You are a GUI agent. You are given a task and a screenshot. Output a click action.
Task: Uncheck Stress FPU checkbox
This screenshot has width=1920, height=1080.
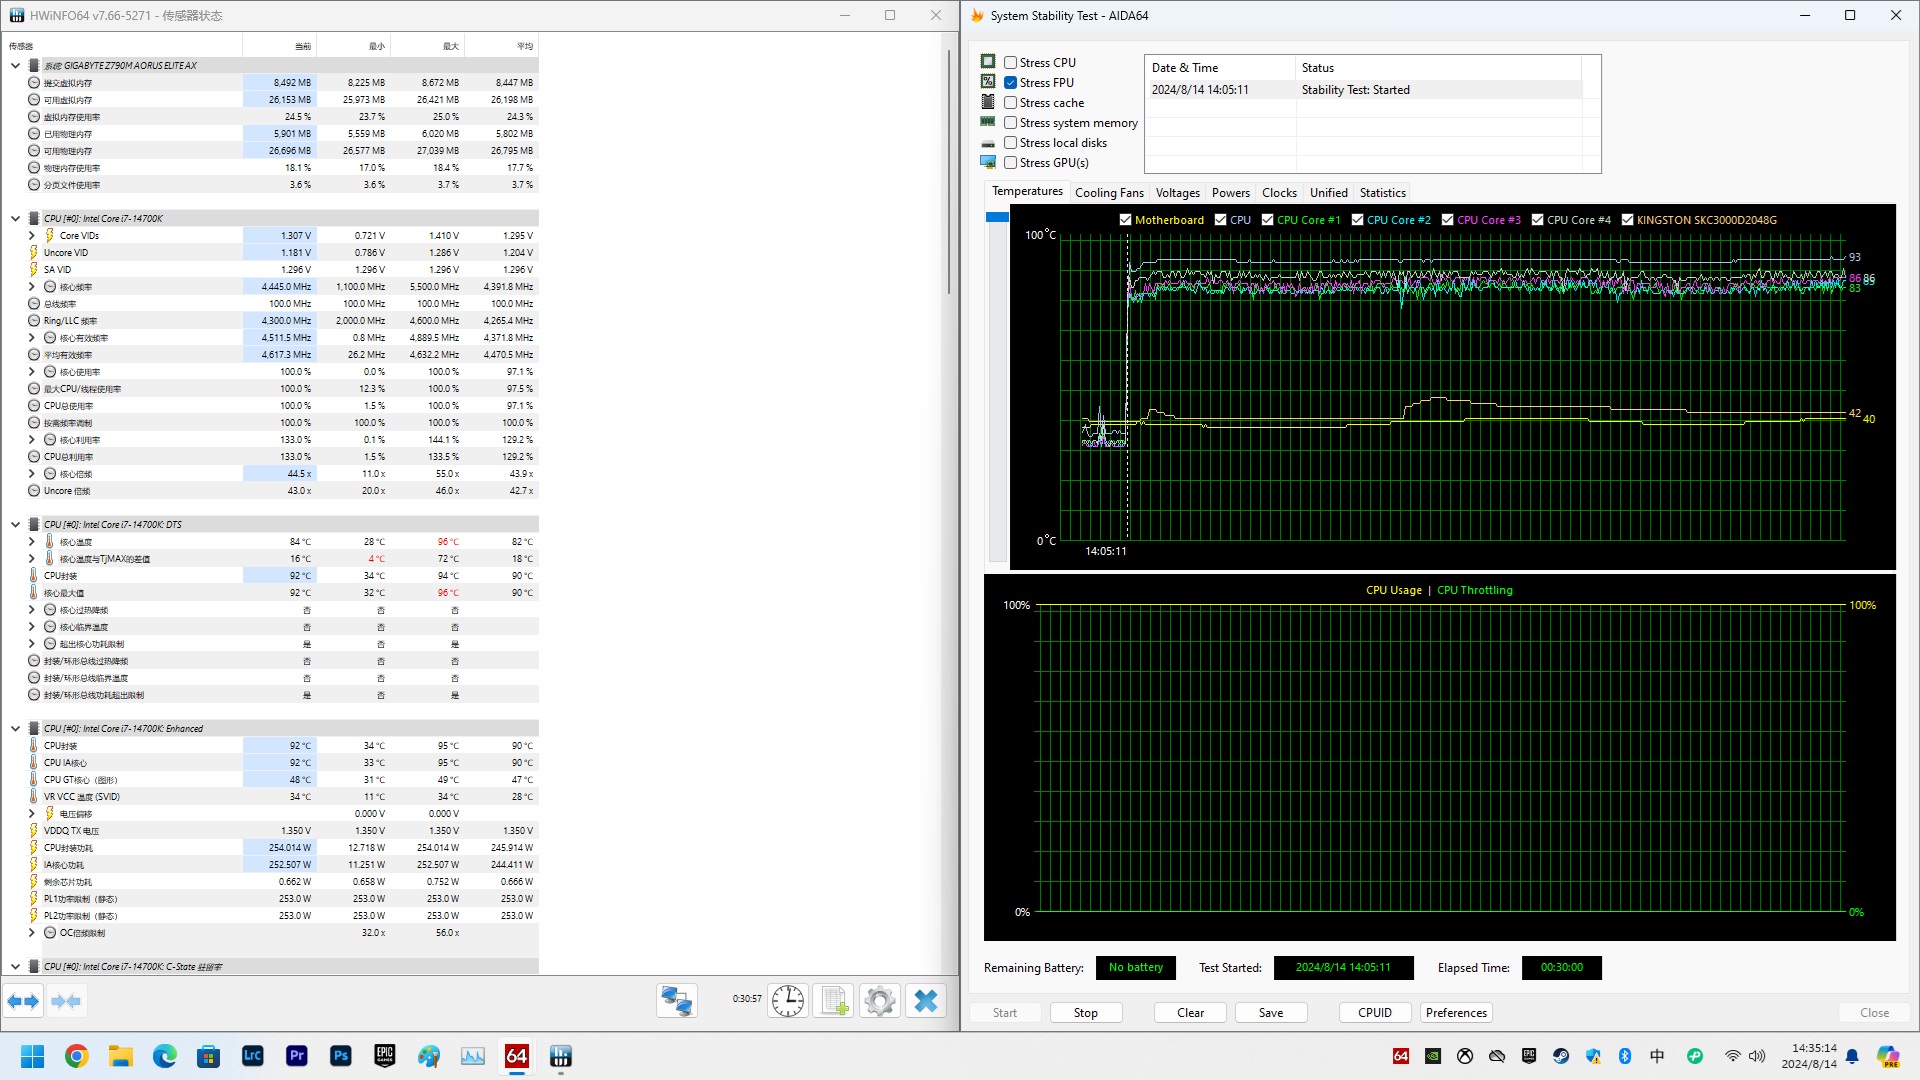coord(1011,82)
